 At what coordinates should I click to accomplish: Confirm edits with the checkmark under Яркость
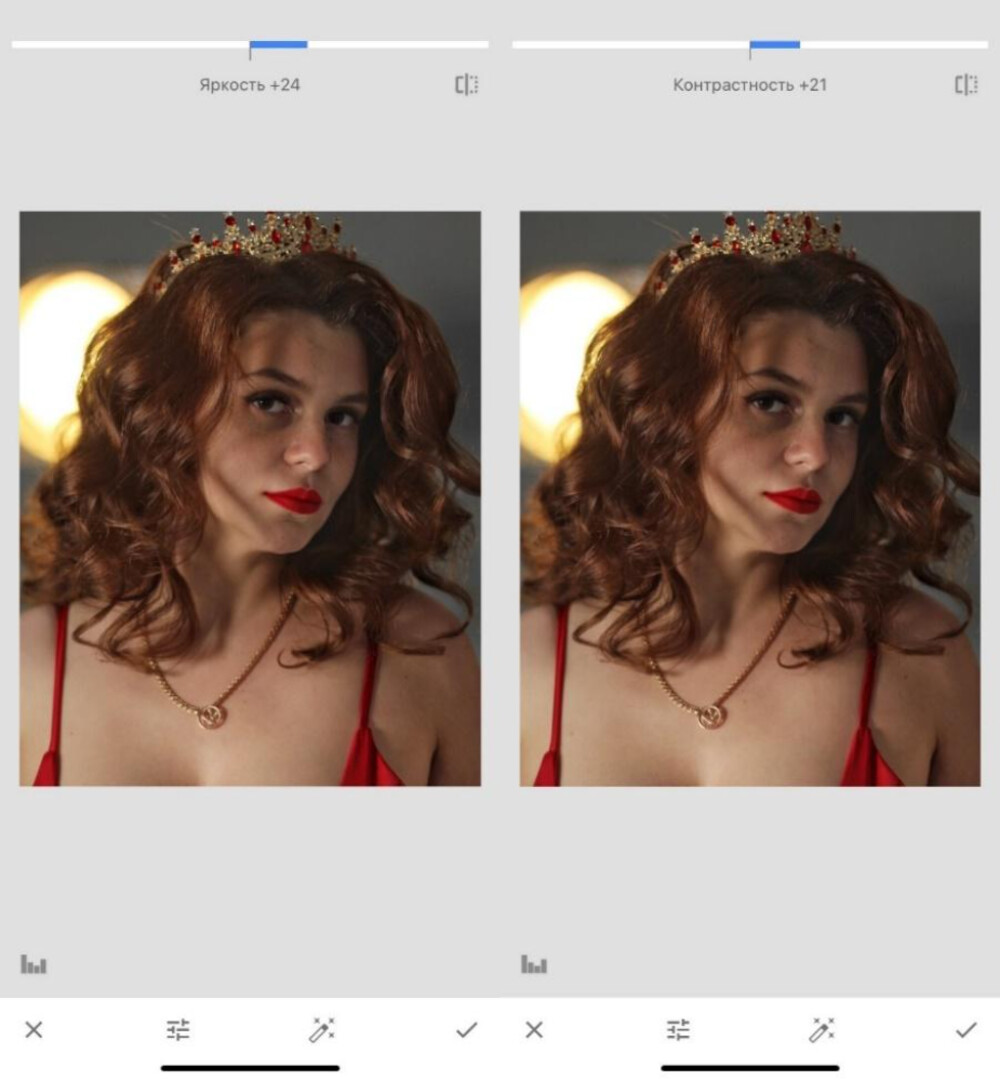[465, 1029]
